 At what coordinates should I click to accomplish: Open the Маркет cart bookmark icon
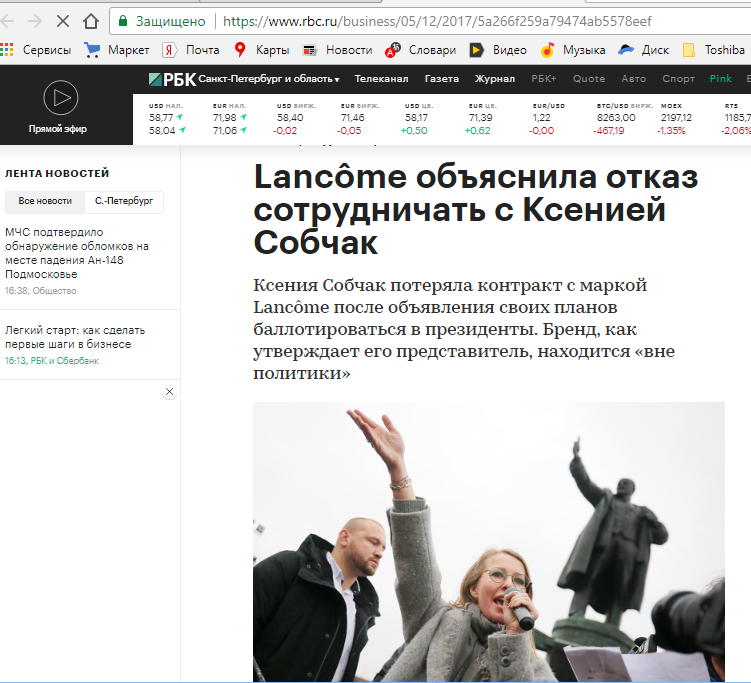click(92, 50)
